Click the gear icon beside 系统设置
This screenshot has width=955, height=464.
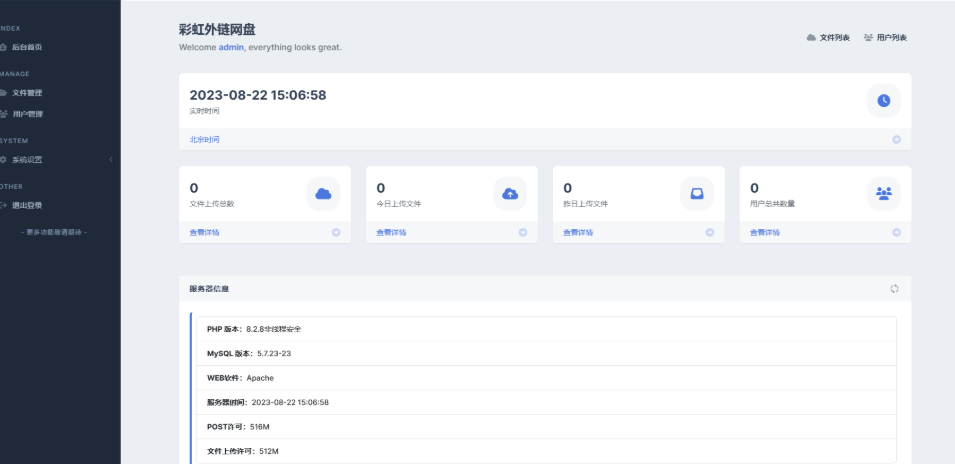click(3, 160)
